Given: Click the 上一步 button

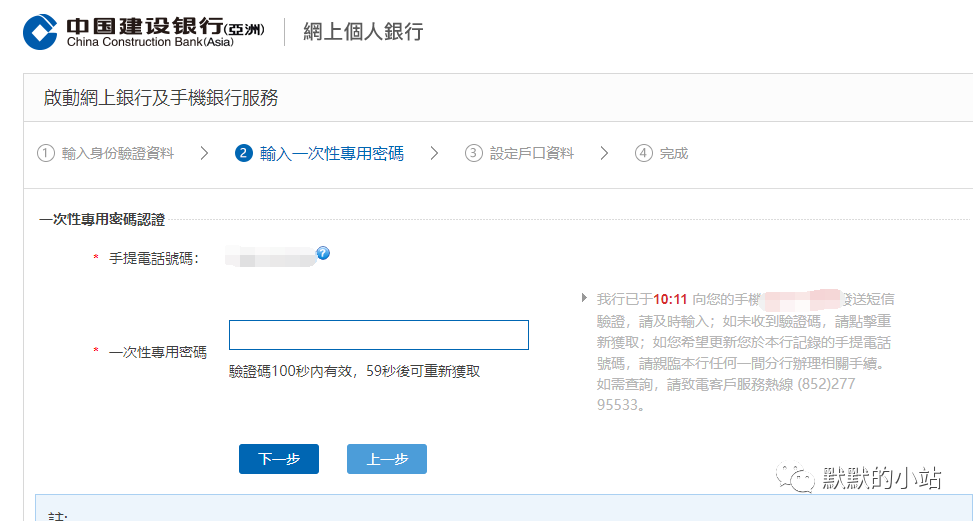Looking at the screenshot, I should [387, 459].
